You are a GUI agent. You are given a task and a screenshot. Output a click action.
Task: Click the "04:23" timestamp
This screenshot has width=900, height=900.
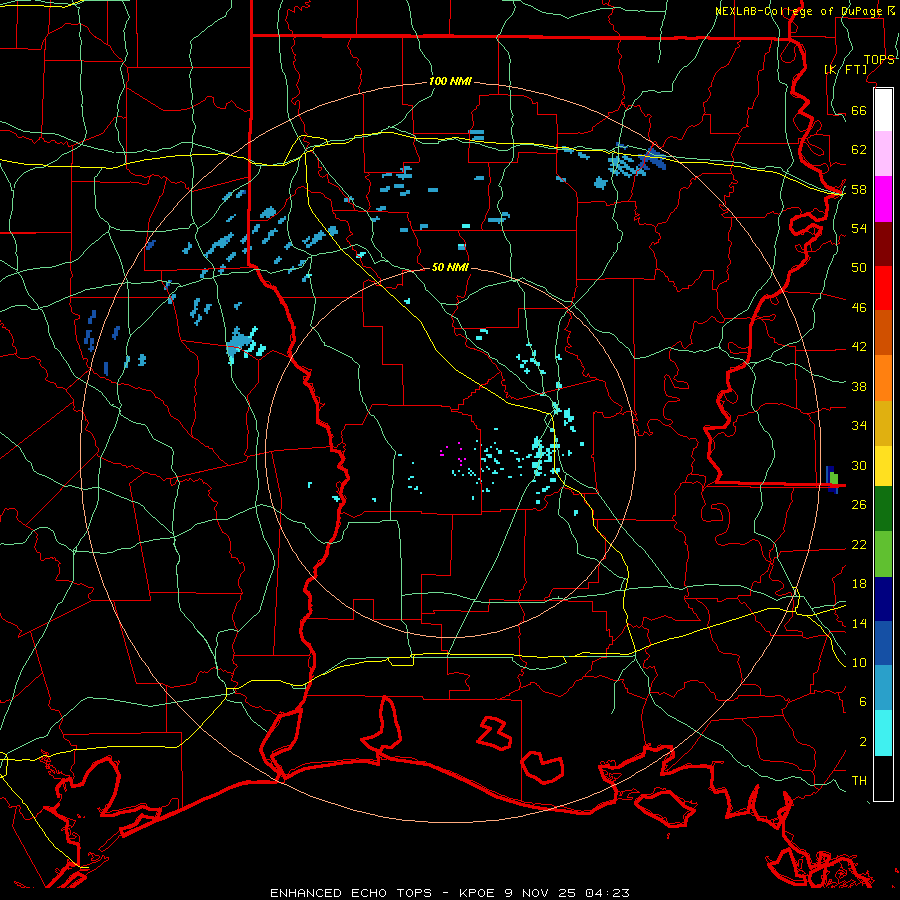[x=607, y=893]
